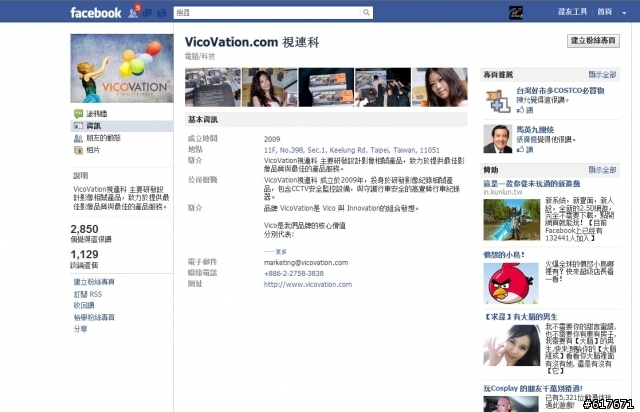The height and width of the screenshot is (412, 640).
Task: Click the search input field
Action: point(267,12)
